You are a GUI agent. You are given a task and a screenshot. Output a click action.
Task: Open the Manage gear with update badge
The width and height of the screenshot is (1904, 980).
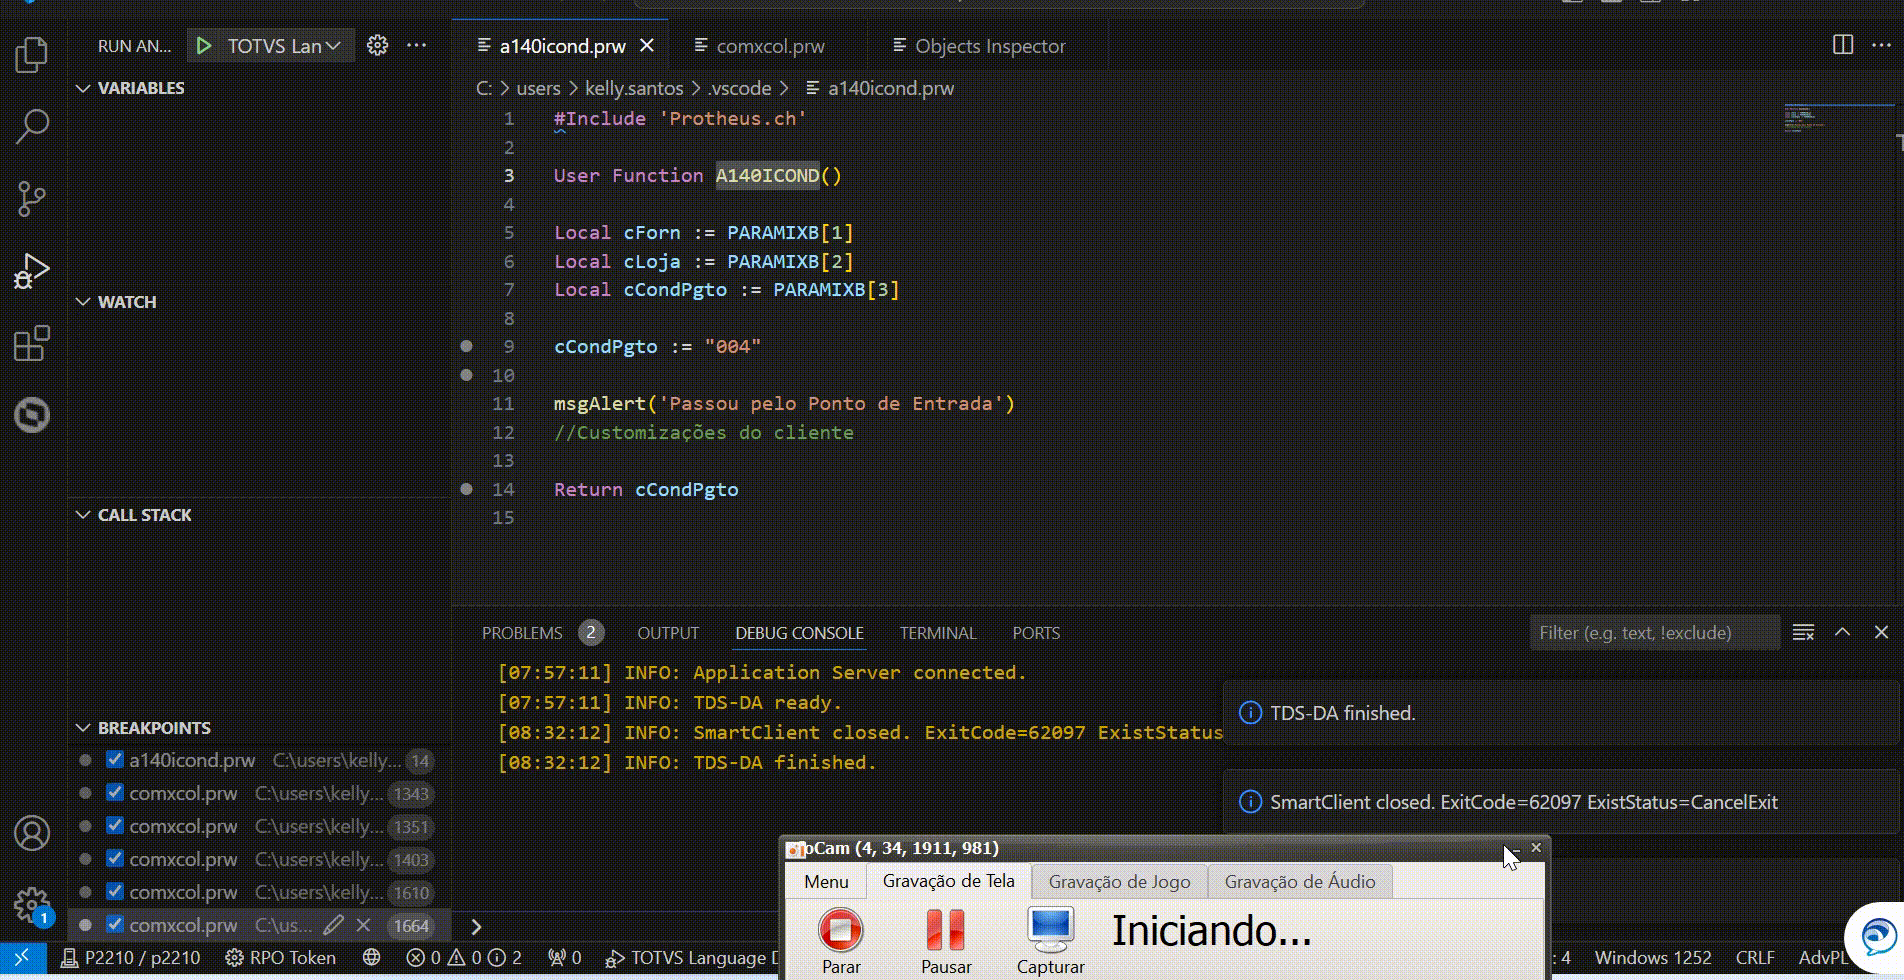point(32,906)
